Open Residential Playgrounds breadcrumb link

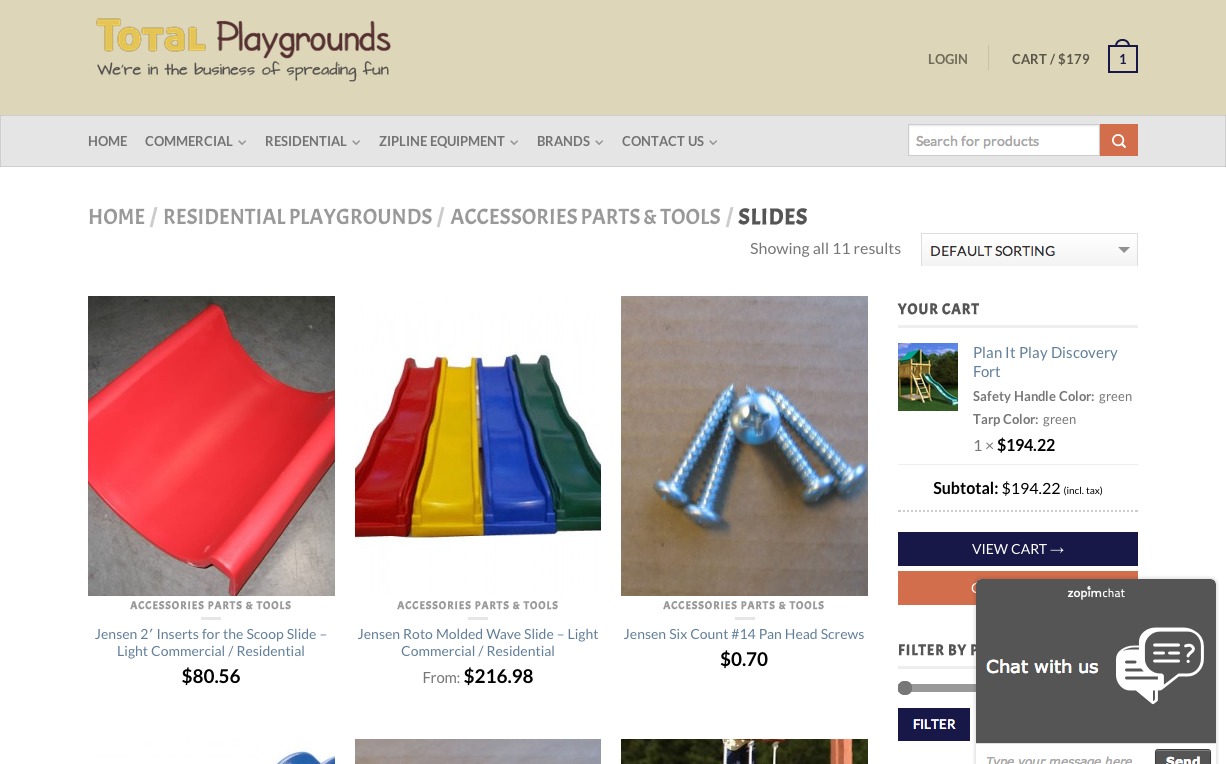298,217
